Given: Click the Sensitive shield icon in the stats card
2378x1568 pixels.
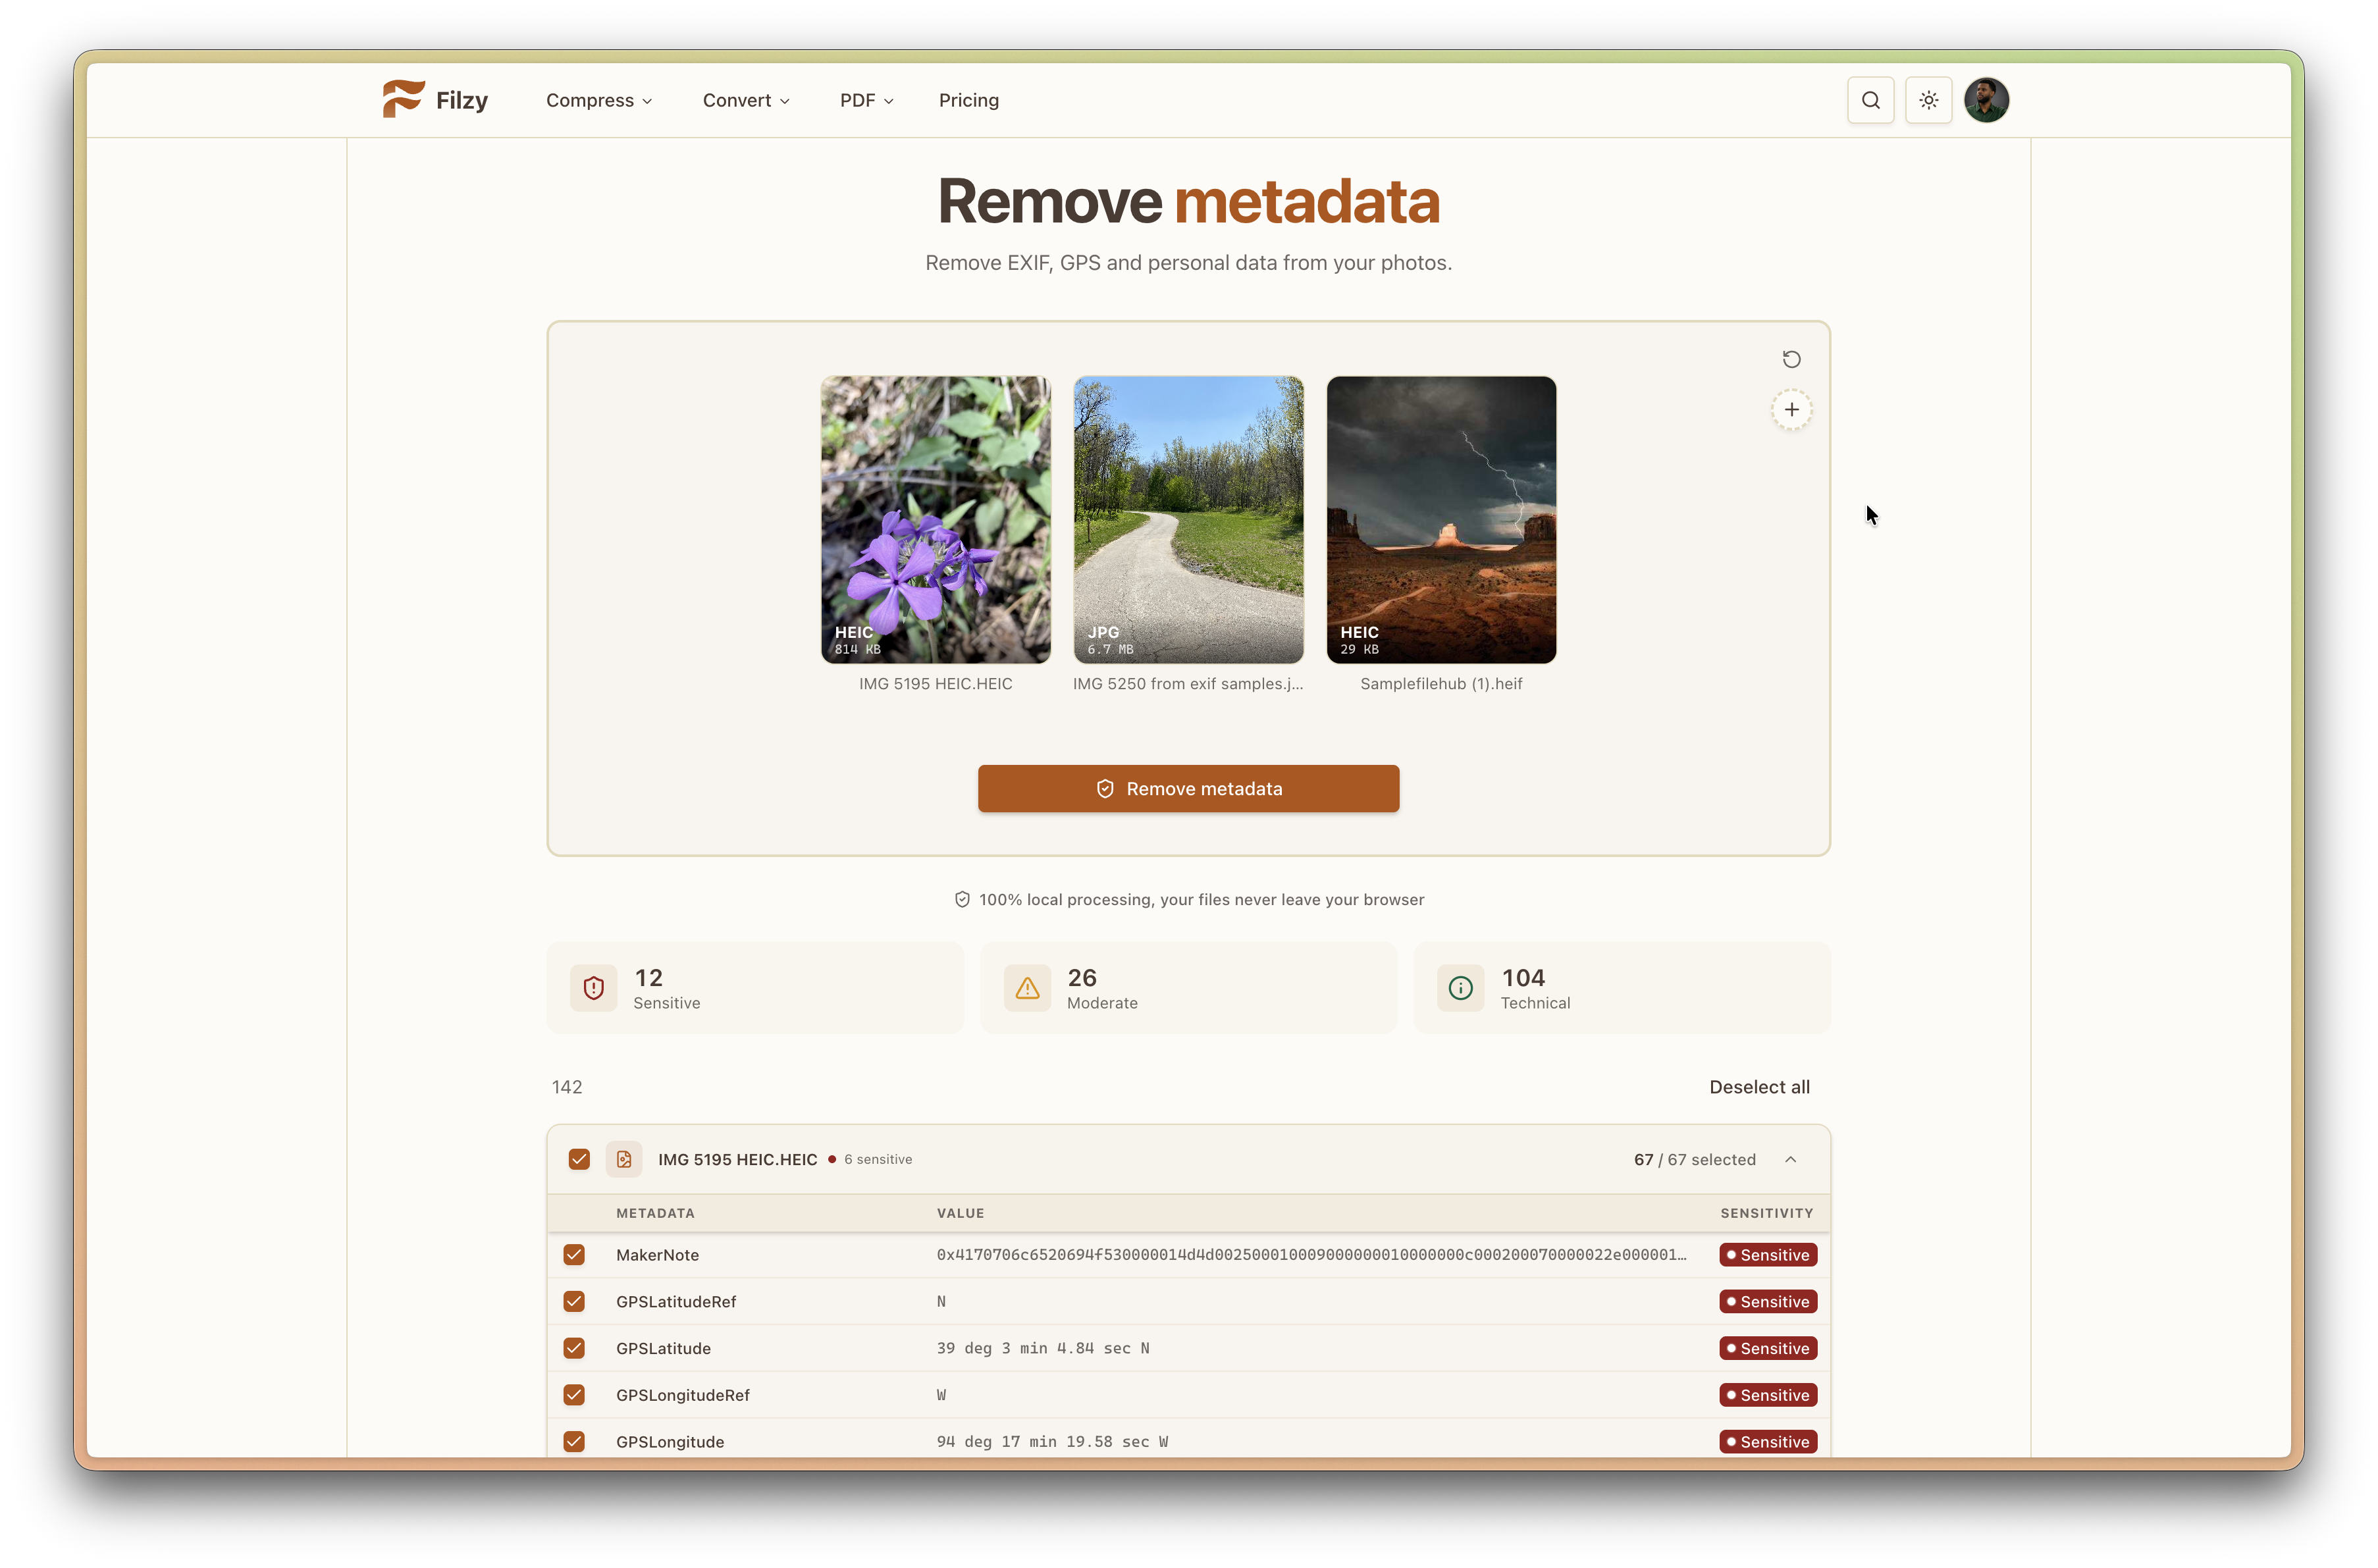Looking at the screenshot, I should tap(593, 988).
